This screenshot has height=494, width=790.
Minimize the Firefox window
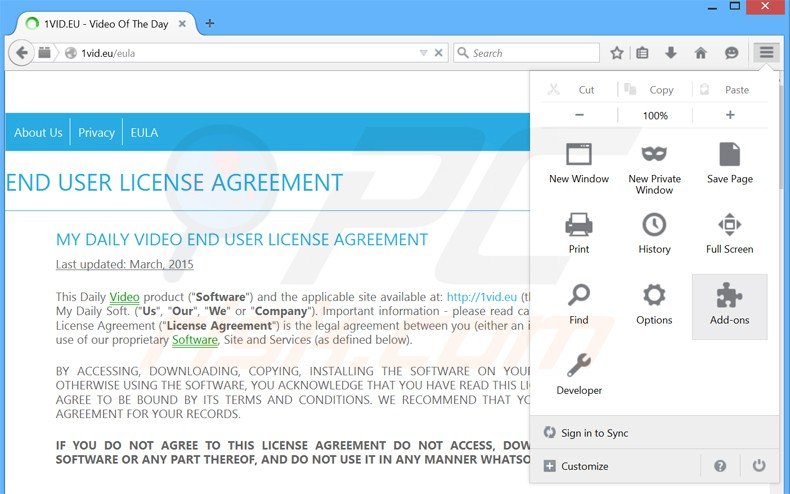[x=712, y=7]
